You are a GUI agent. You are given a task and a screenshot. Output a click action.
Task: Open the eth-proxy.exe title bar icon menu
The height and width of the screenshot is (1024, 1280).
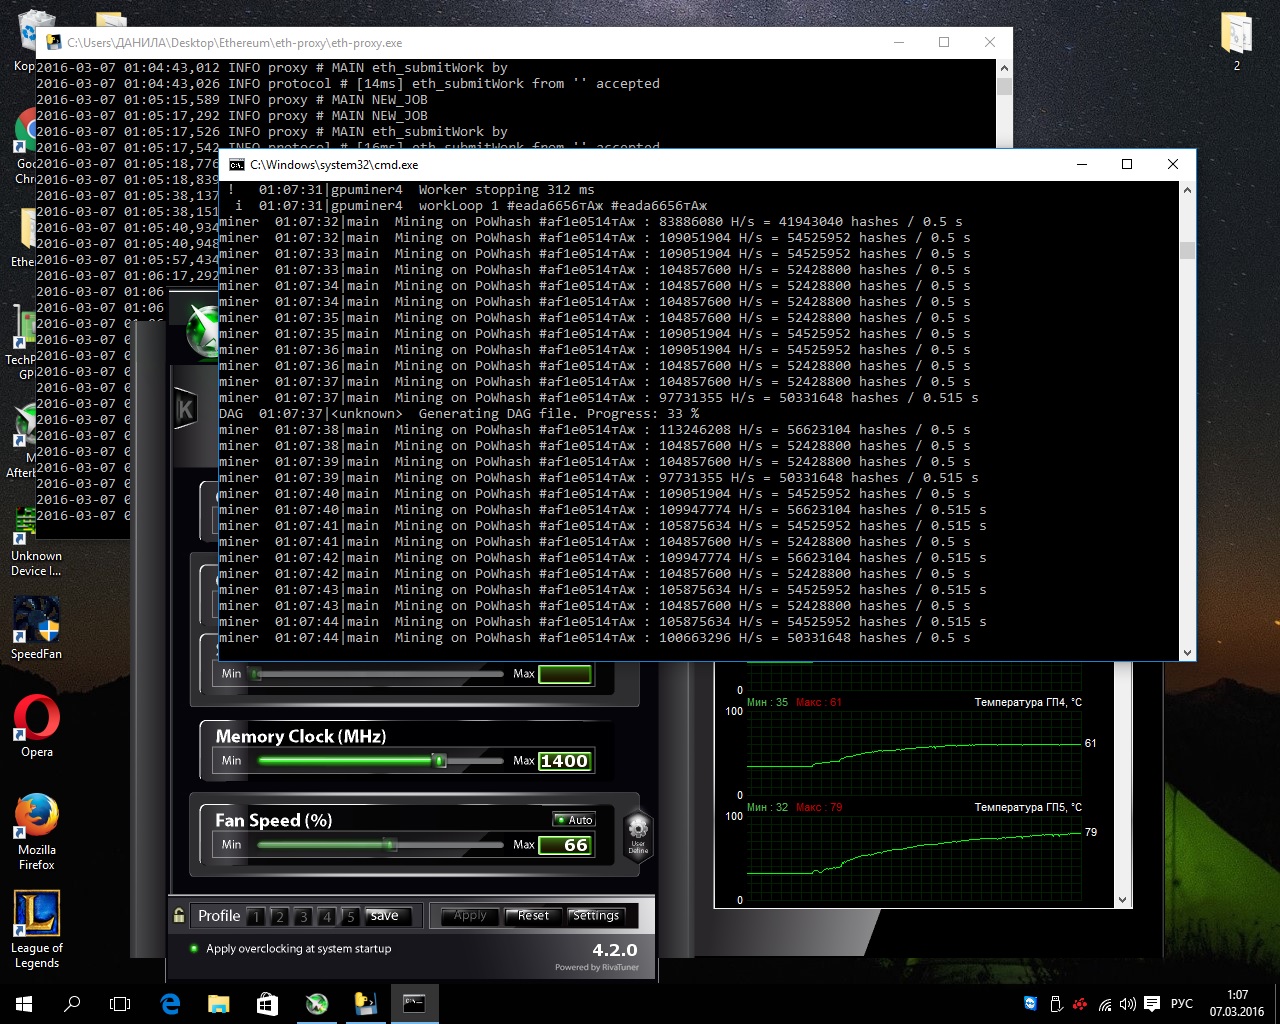[54, 42]
